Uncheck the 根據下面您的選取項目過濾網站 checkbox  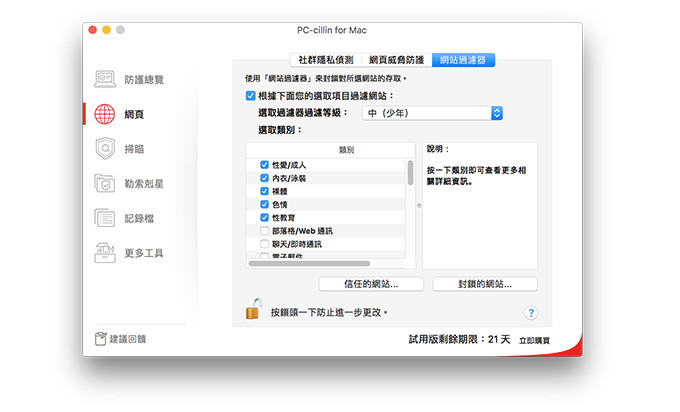pos(250,96)
